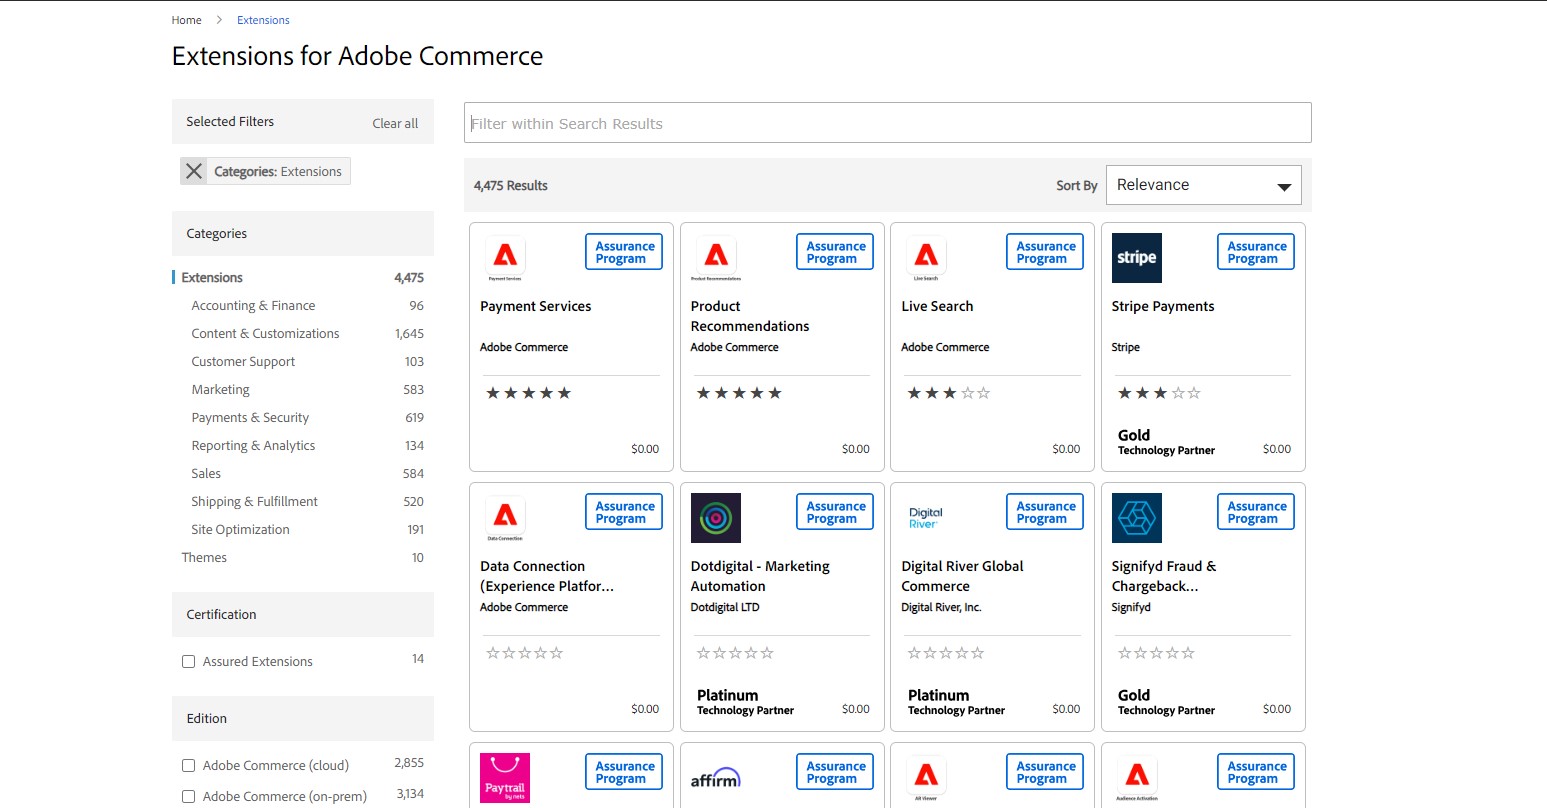This screenshot has height=808, width=1547.
Task: Click the Assurance Program badge on Stripe Payments
Action: [1256, 252]
